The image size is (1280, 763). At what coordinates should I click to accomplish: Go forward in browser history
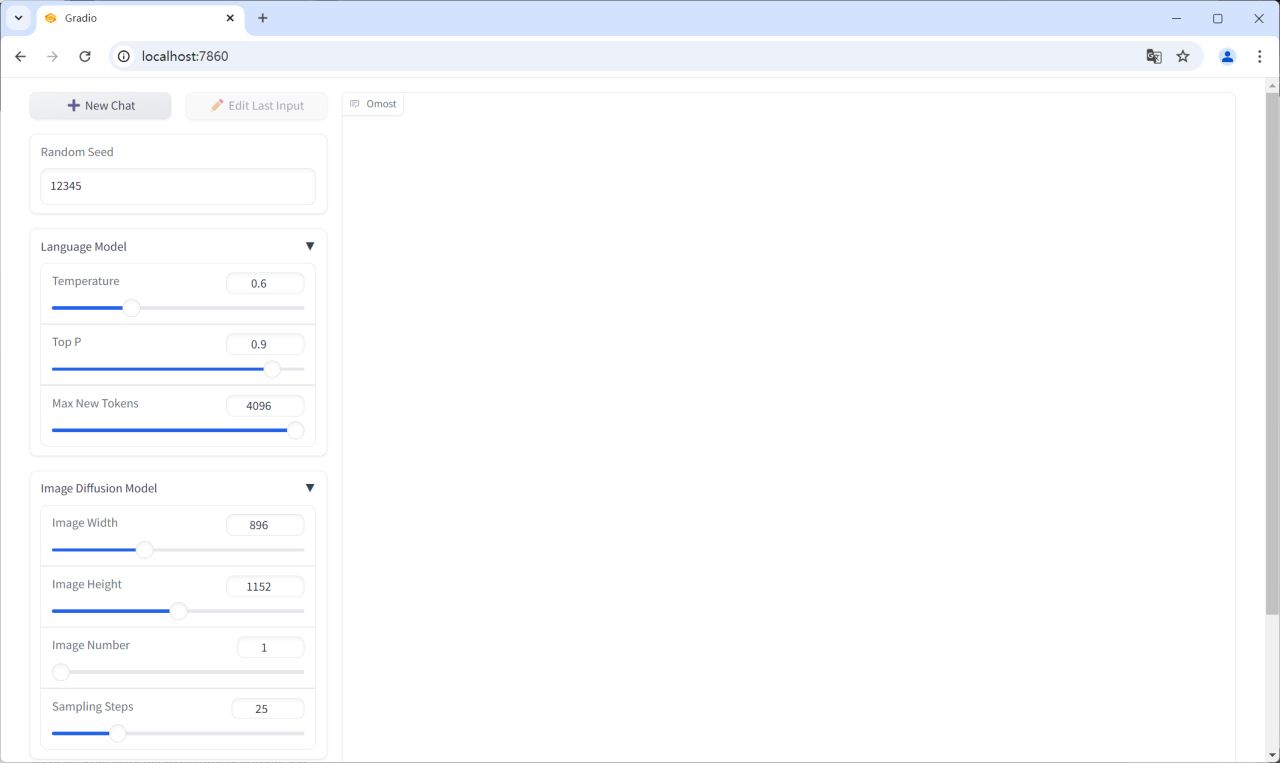[52, 57]
